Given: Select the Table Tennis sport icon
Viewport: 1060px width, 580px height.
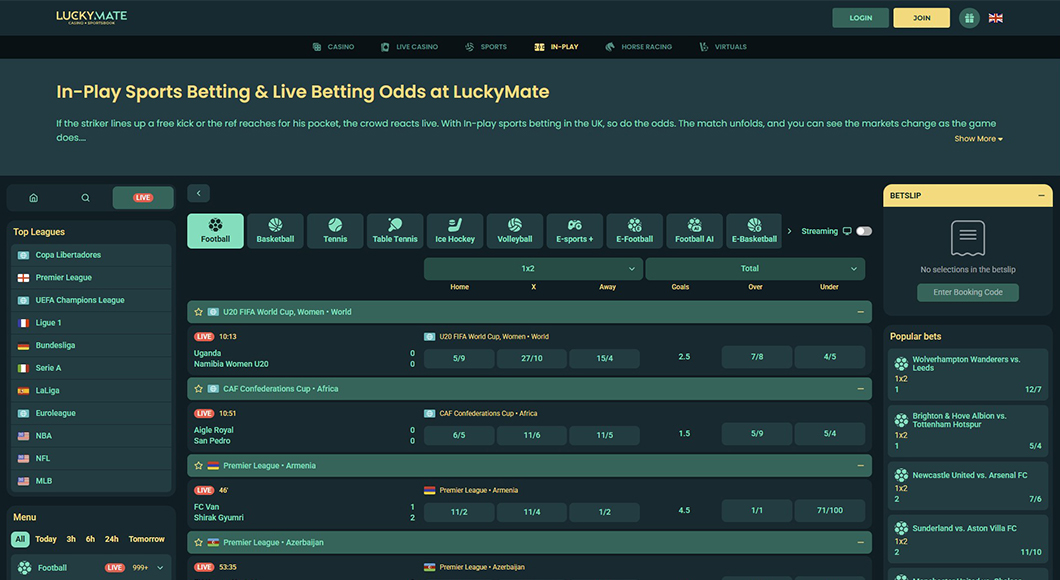Looking at the screenshot, I should coord(395,230).
